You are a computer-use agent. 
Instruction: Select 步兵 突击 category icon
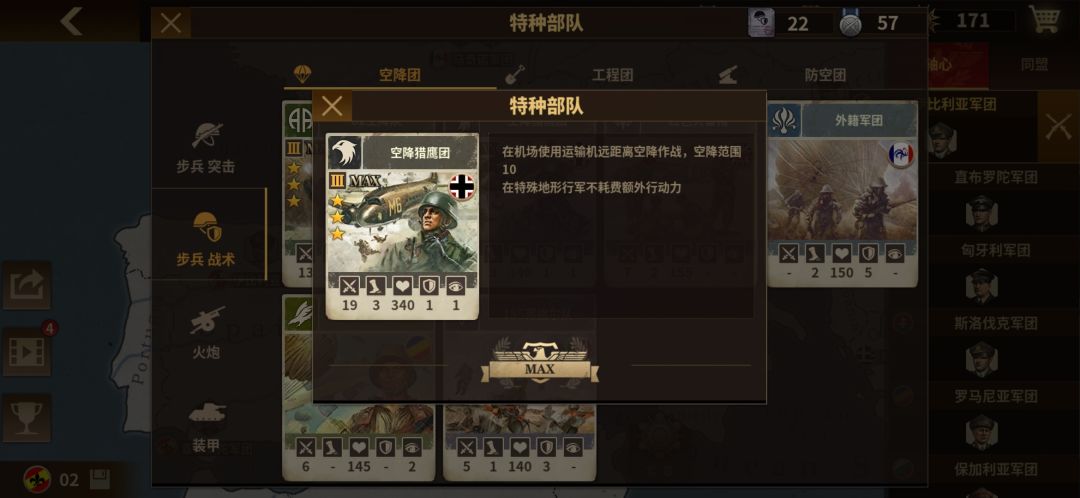206,135
